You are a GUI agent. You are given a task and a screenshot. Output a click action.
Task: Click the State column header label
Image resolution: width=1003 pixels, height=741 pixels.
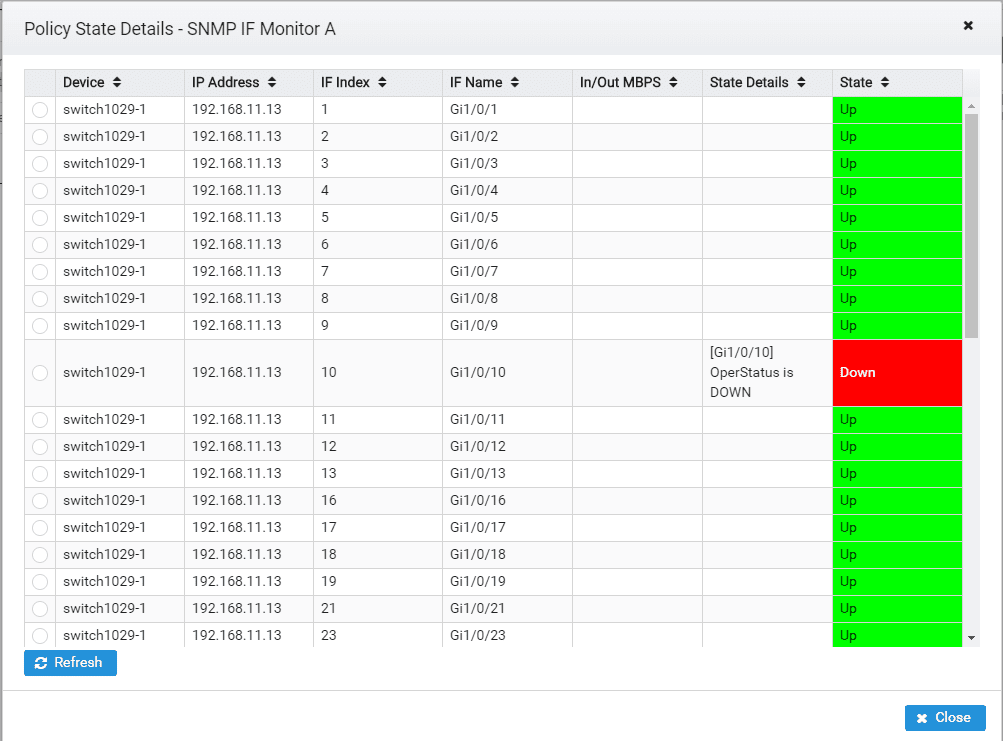pos(856,83)
